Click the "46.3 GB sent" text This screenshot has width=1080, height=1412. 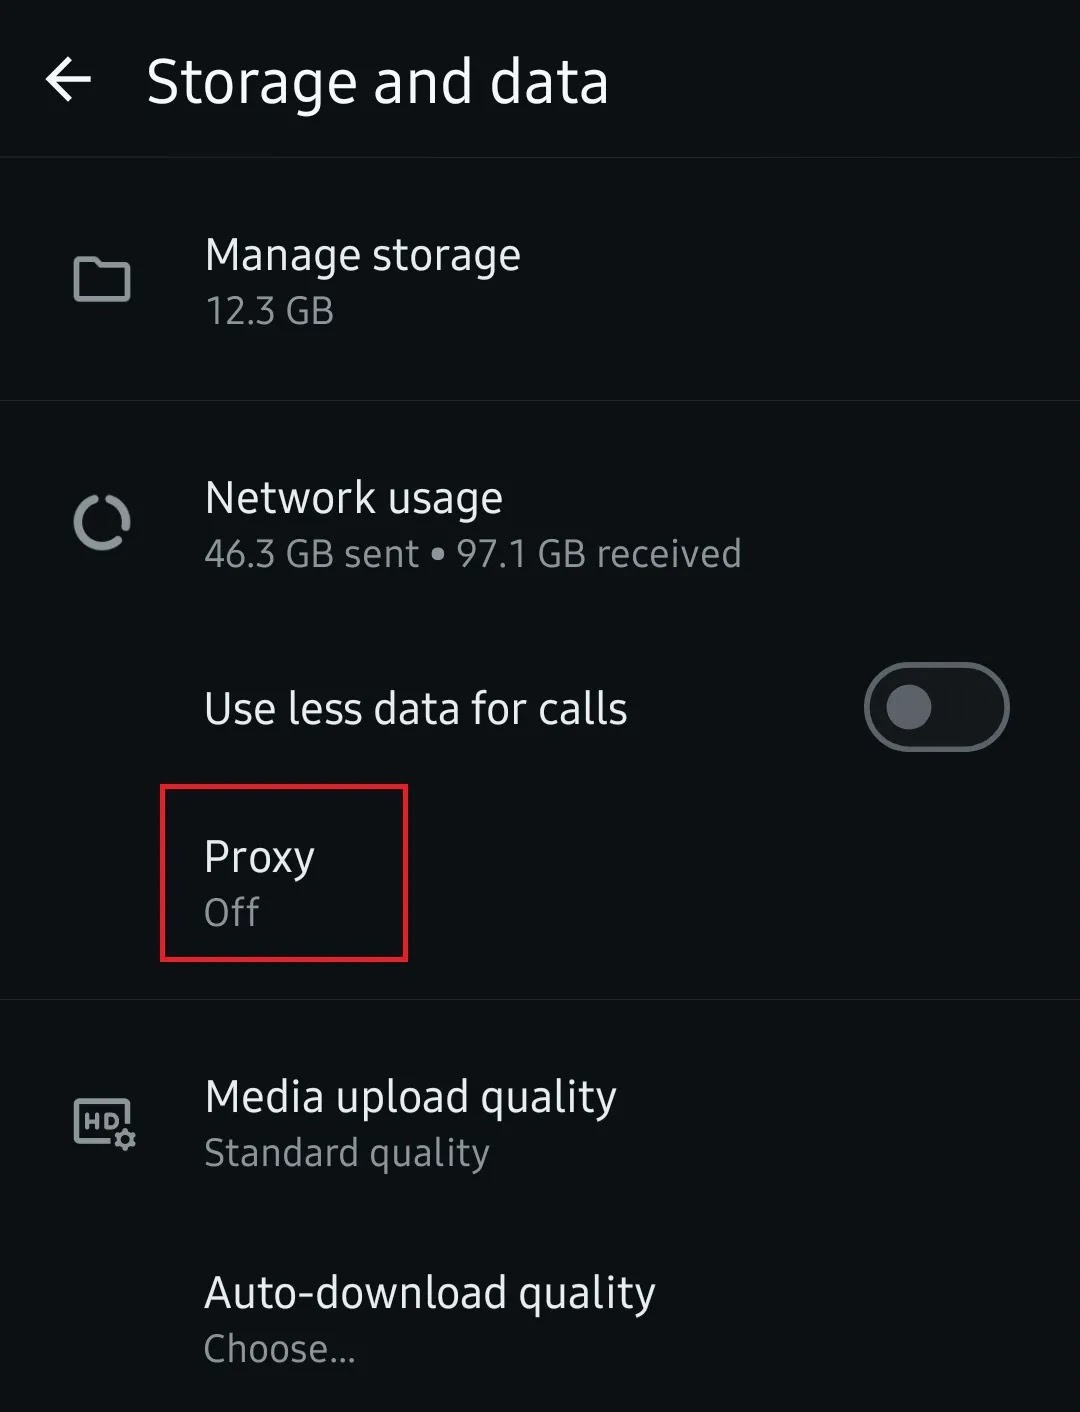[x=311, y=554]
